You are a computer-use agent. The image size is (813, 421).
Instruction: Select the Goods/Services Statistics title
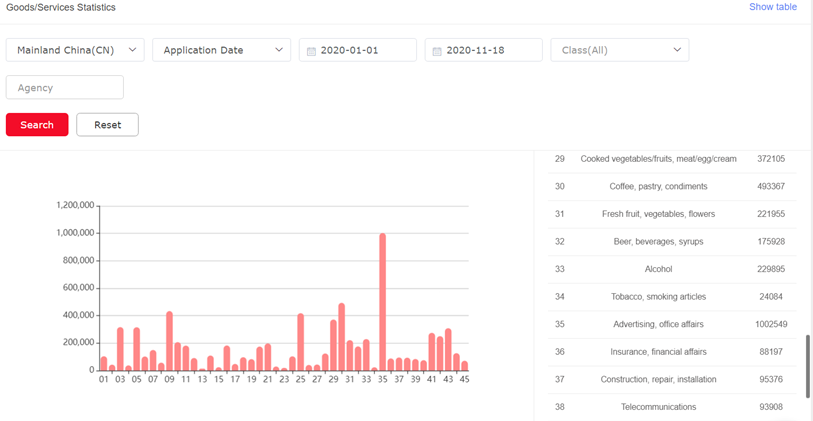[61, 7]
